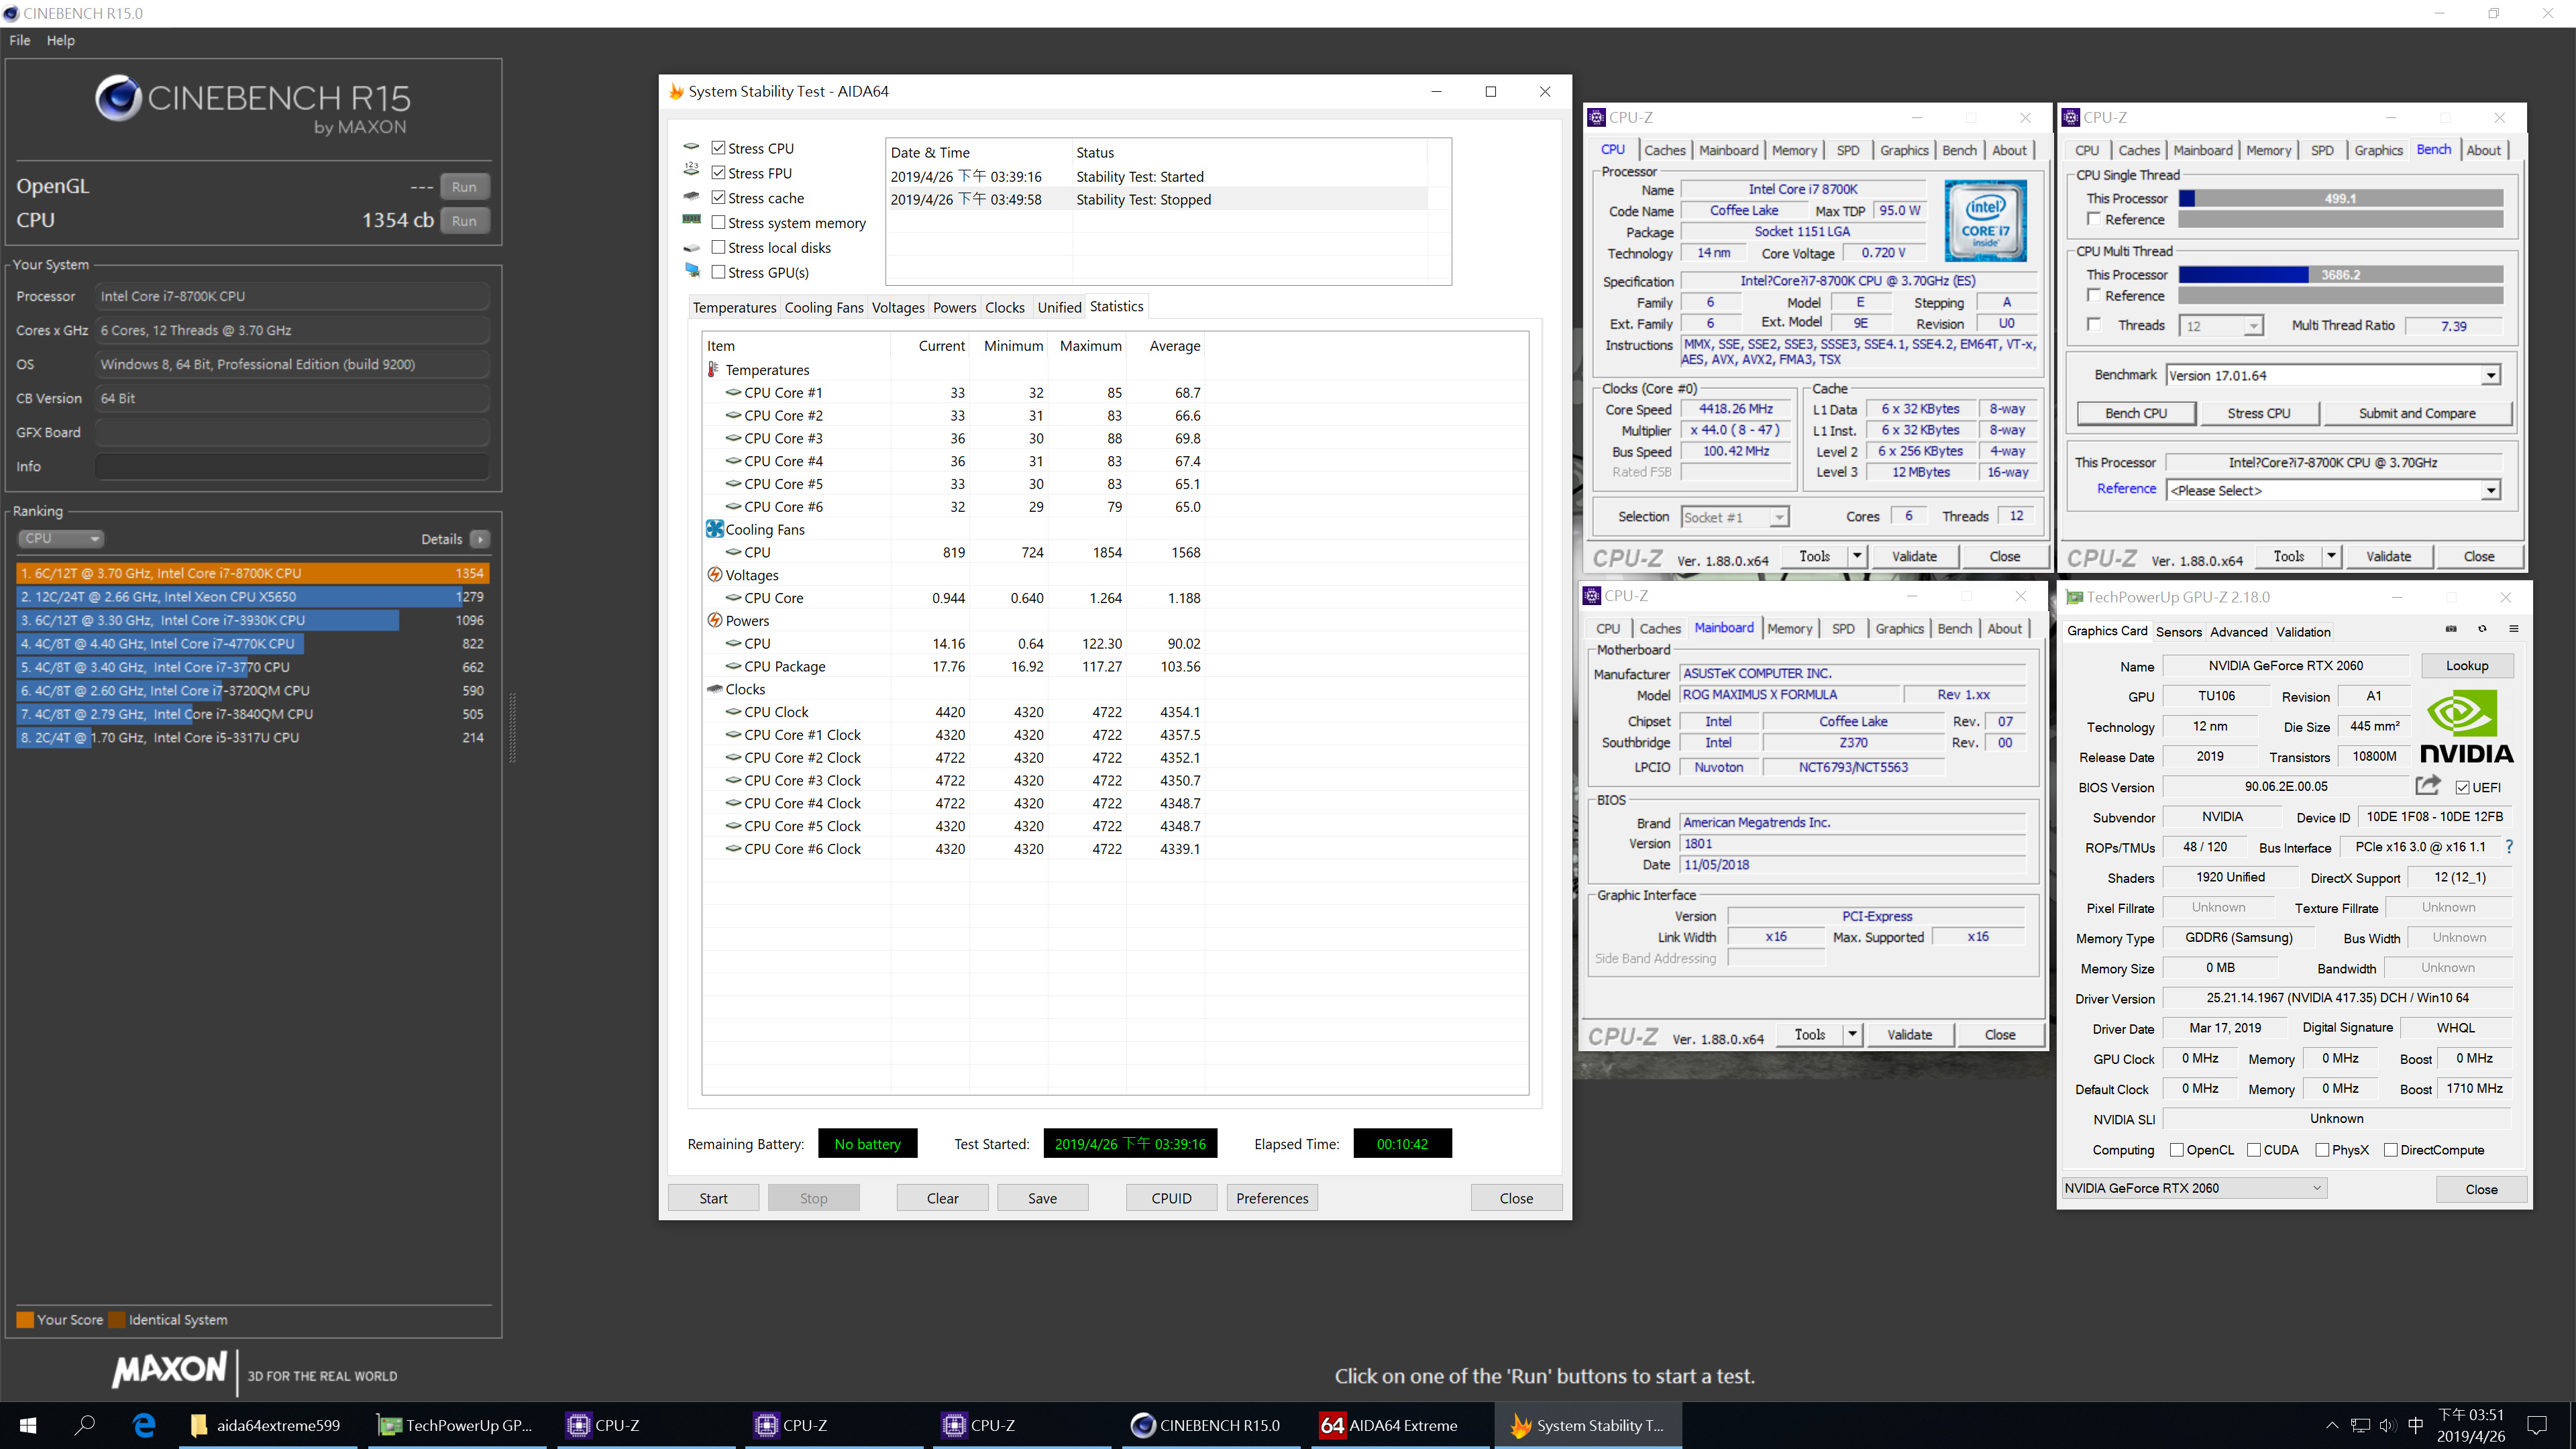This screenshot has height=1449, width=2576.
Task: Click Intel Core i7 logo in CPU-Z
Action: (x=1985, y=220)
